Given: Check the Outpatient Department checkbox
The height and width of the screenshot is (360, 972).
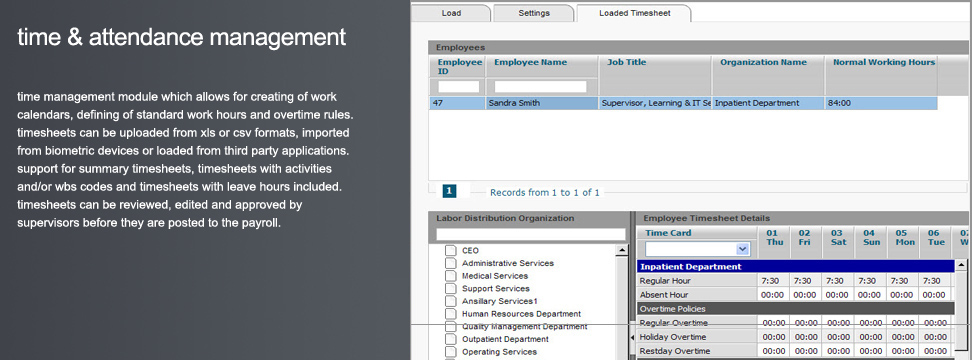Looking at the screenshot, I should coord(451,340).
